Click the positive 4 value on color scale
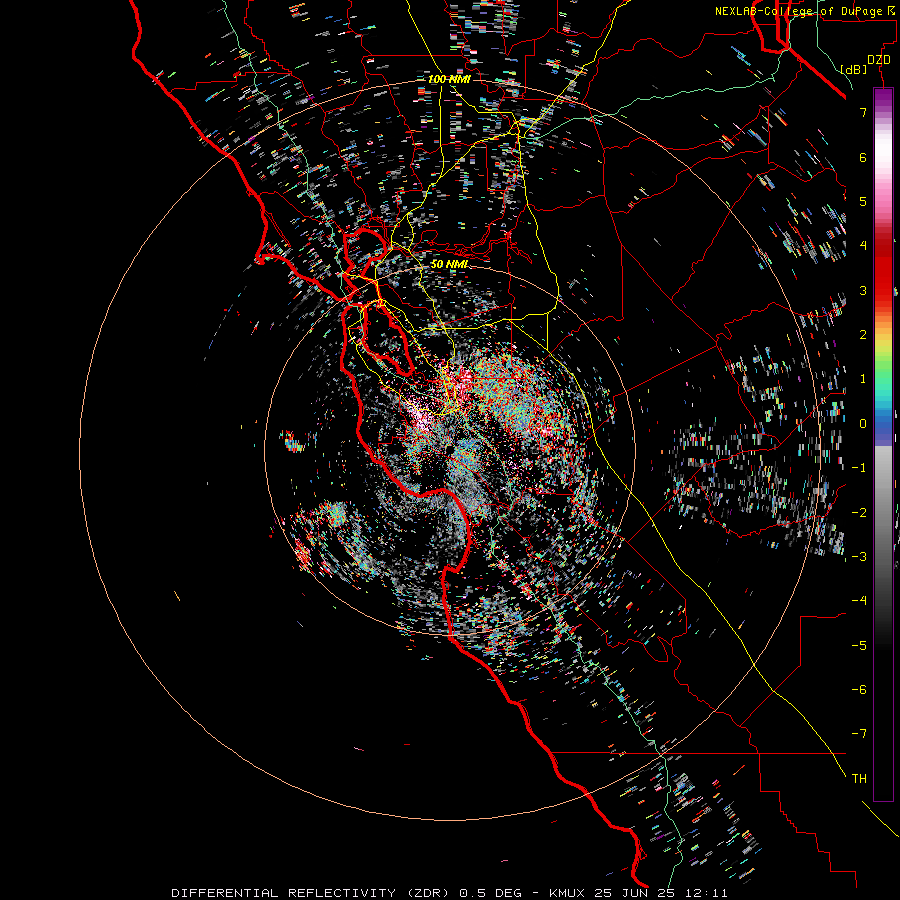Image resolution: width=900 pixels, height=900 pixels. click(863, 246)
